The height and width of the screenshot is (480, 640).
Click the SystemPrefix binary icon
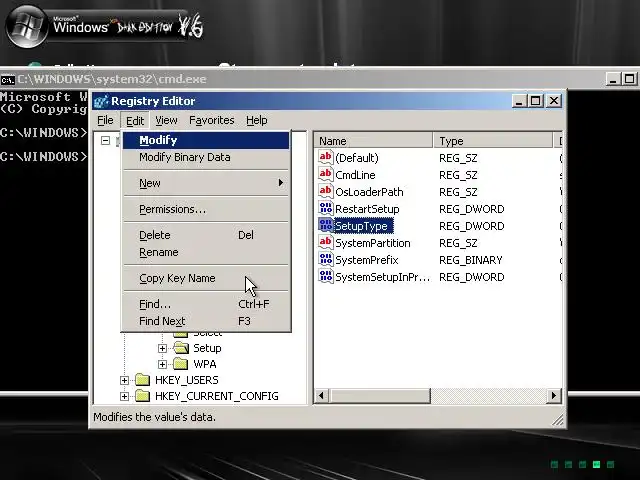pyautogui.click(x=325, y=260)
